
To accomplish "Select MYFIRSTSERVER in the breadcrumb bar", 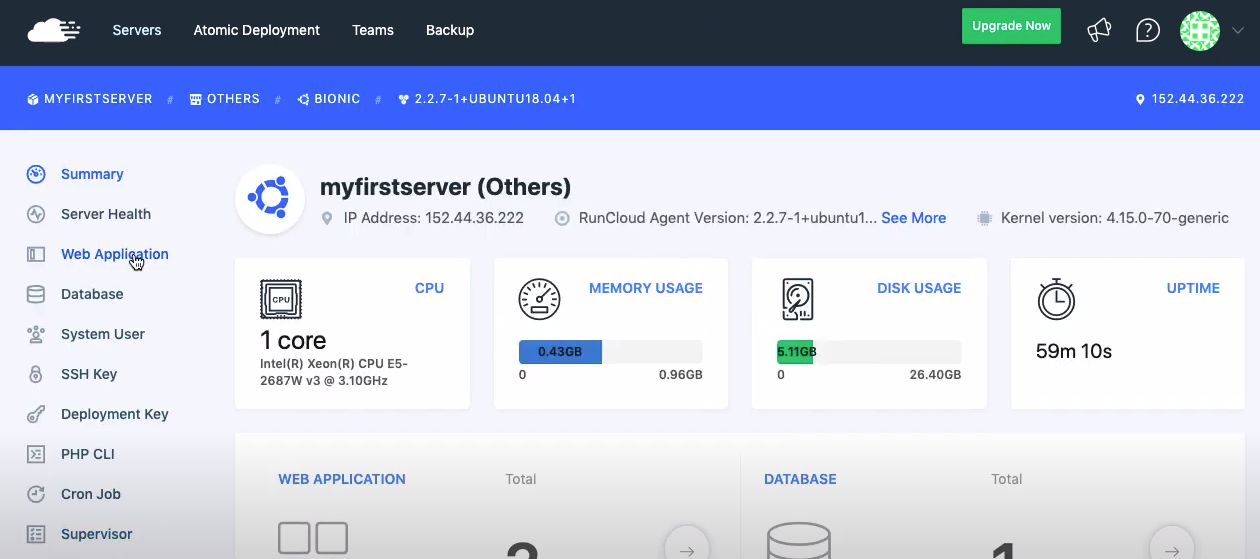I will point(98,99).
